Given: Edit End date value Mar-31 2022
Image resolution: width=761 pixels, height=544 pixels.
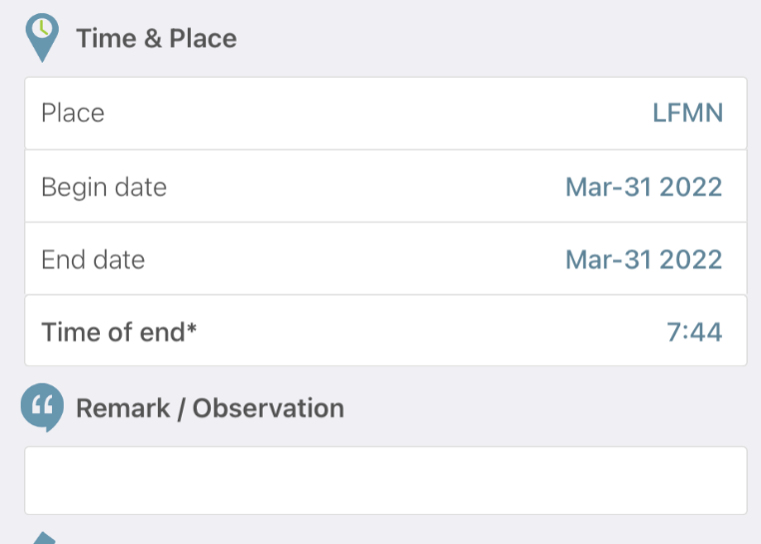Looking at the screenshot, I should [644, 259].
